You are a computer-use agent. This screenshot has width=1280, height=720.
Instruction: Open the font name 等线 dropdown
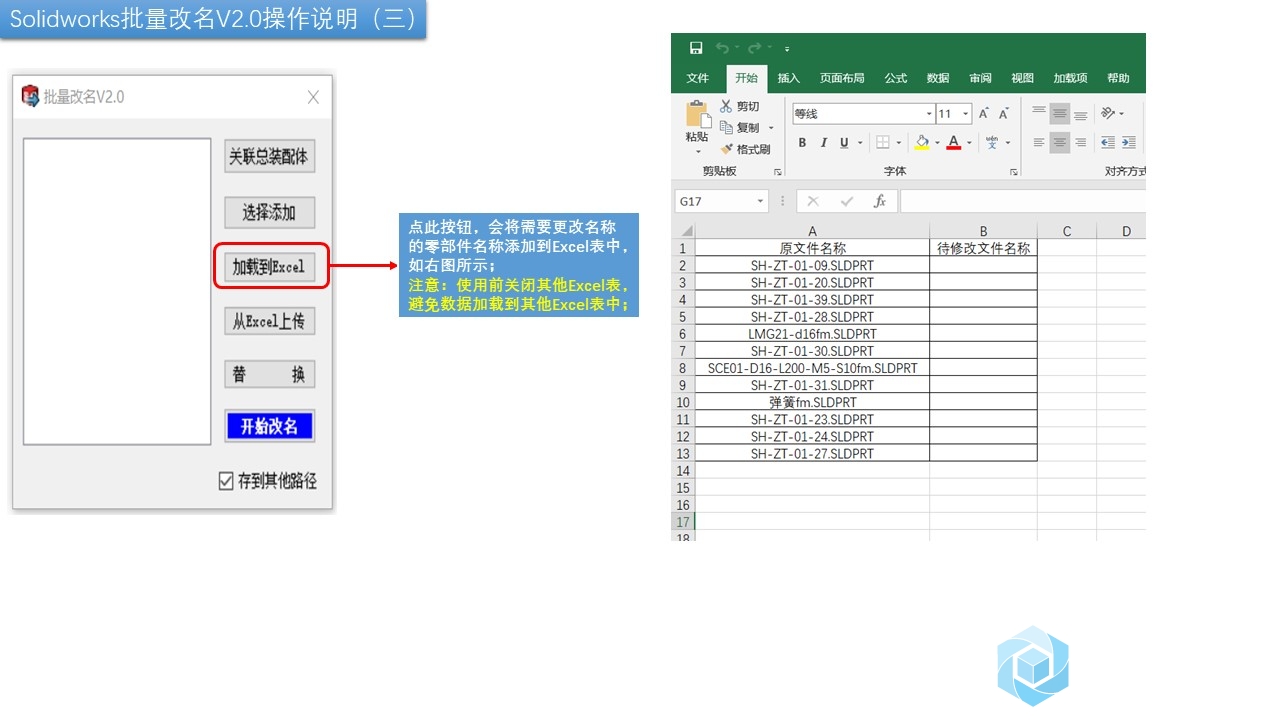click(928, 114)
